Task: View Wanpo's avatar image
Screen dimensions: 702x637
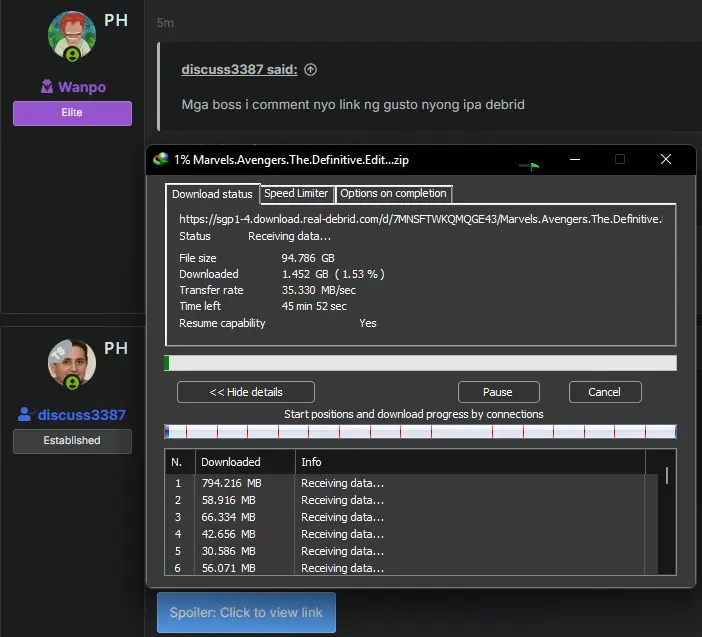Action: [72, 35]
